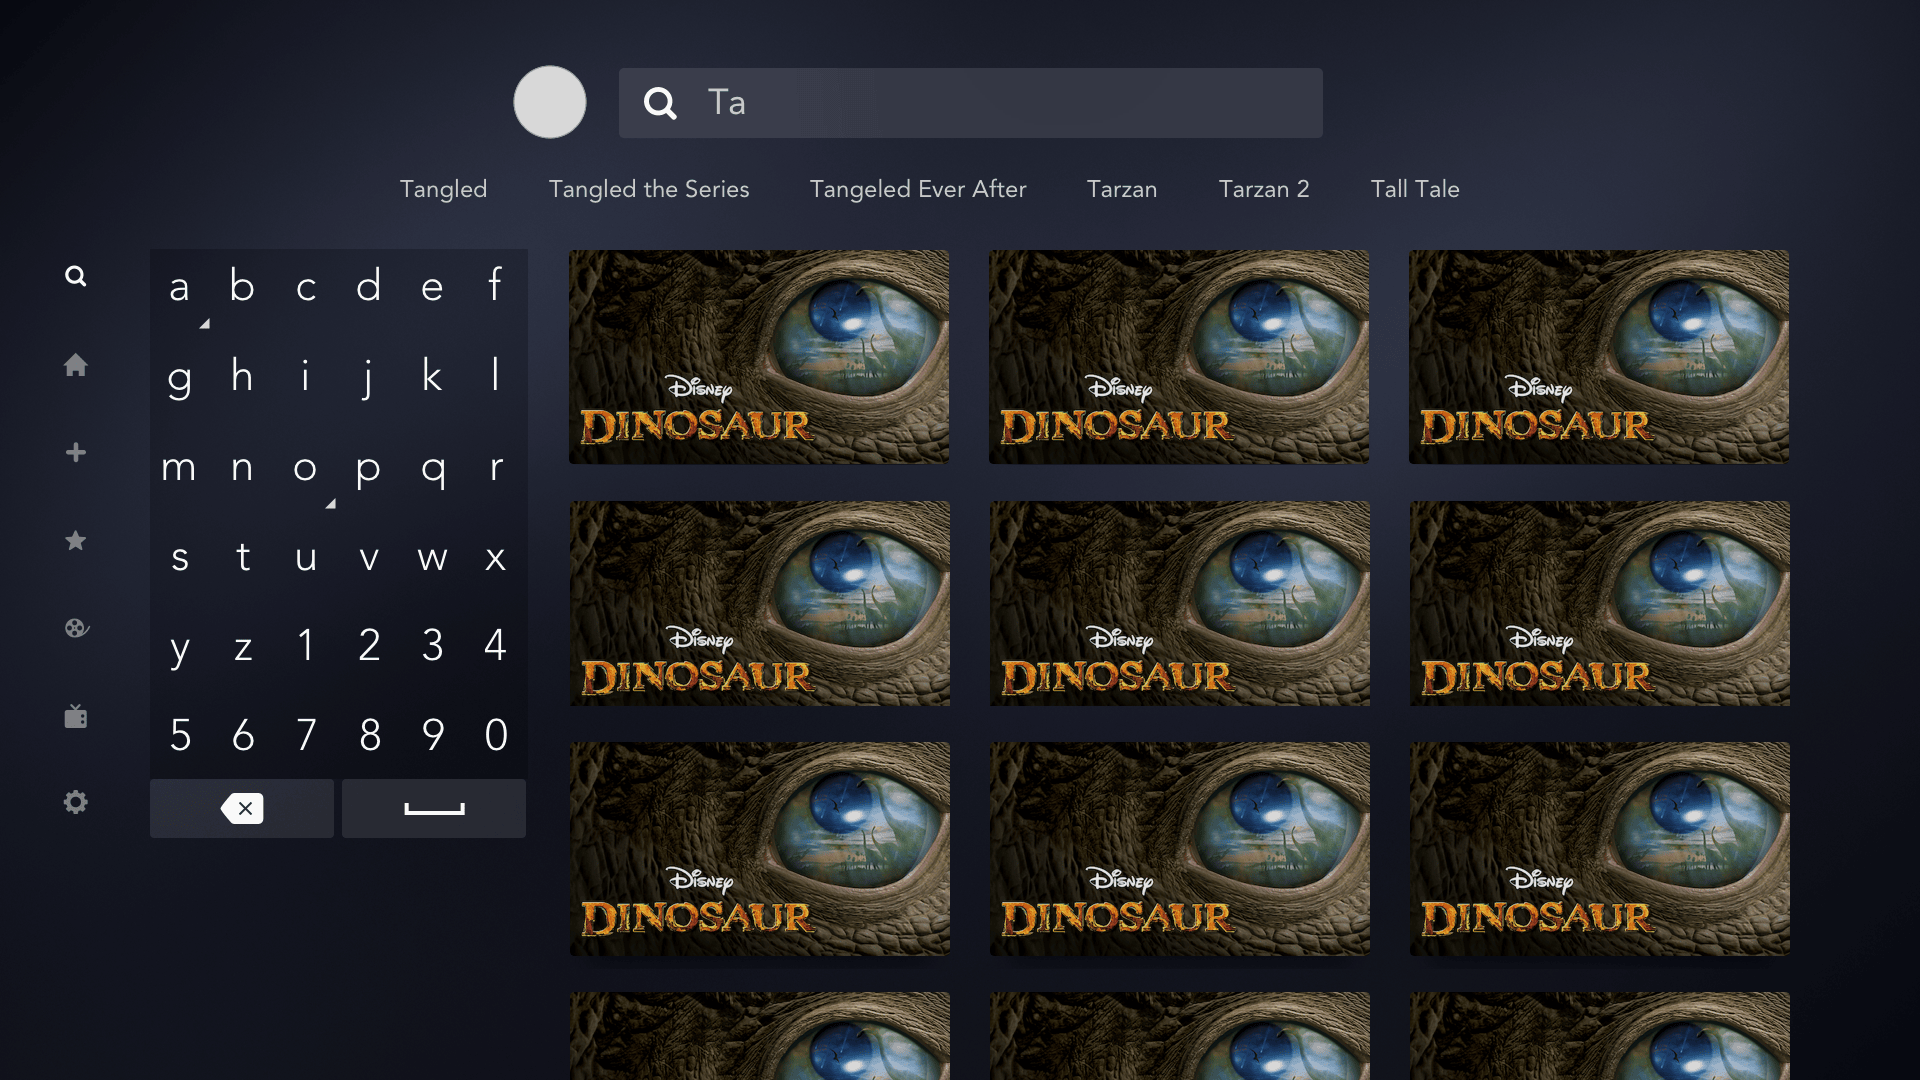
Task: Open last Dinosaur tile in top row
Action: [x=1599, y=357]
